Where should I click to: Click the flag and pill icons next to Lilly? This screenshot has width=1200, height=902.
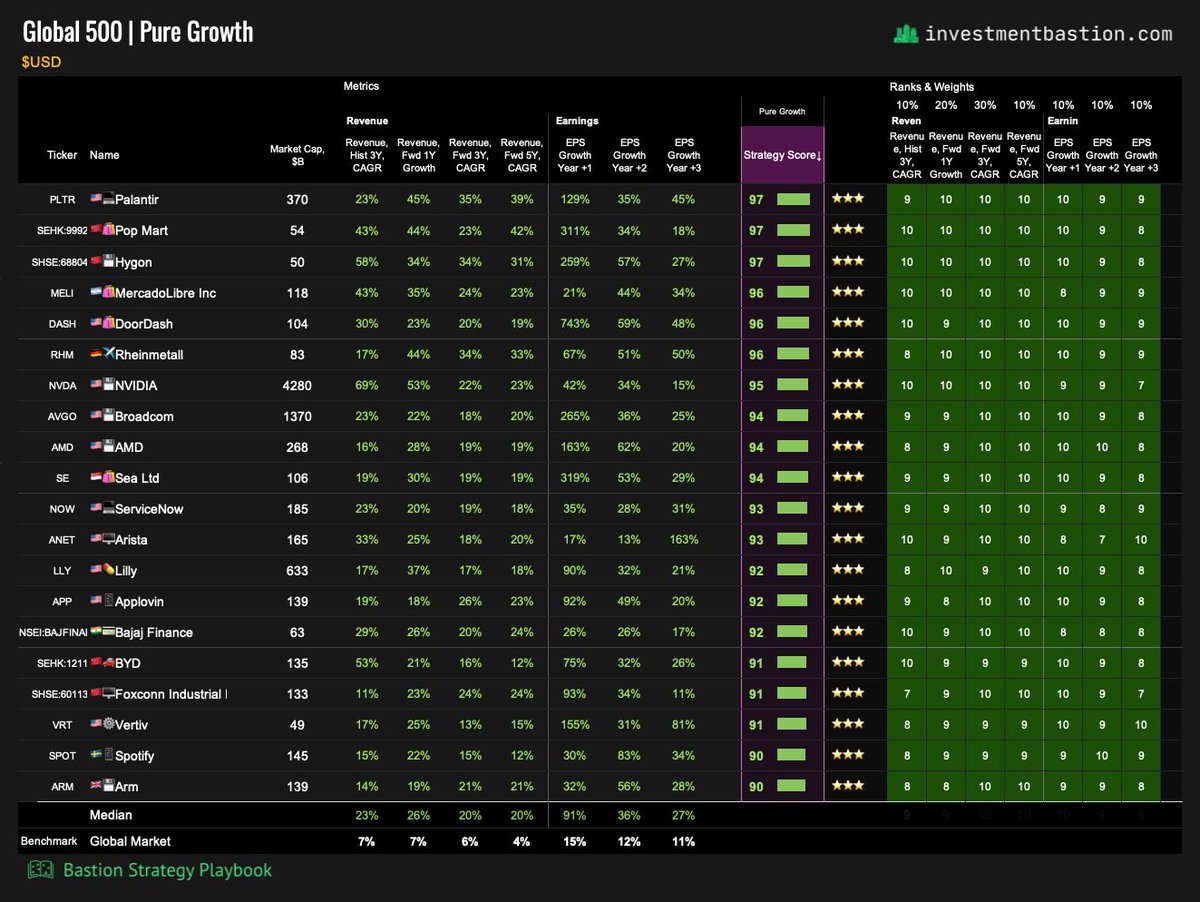click(x=102, y=571)
